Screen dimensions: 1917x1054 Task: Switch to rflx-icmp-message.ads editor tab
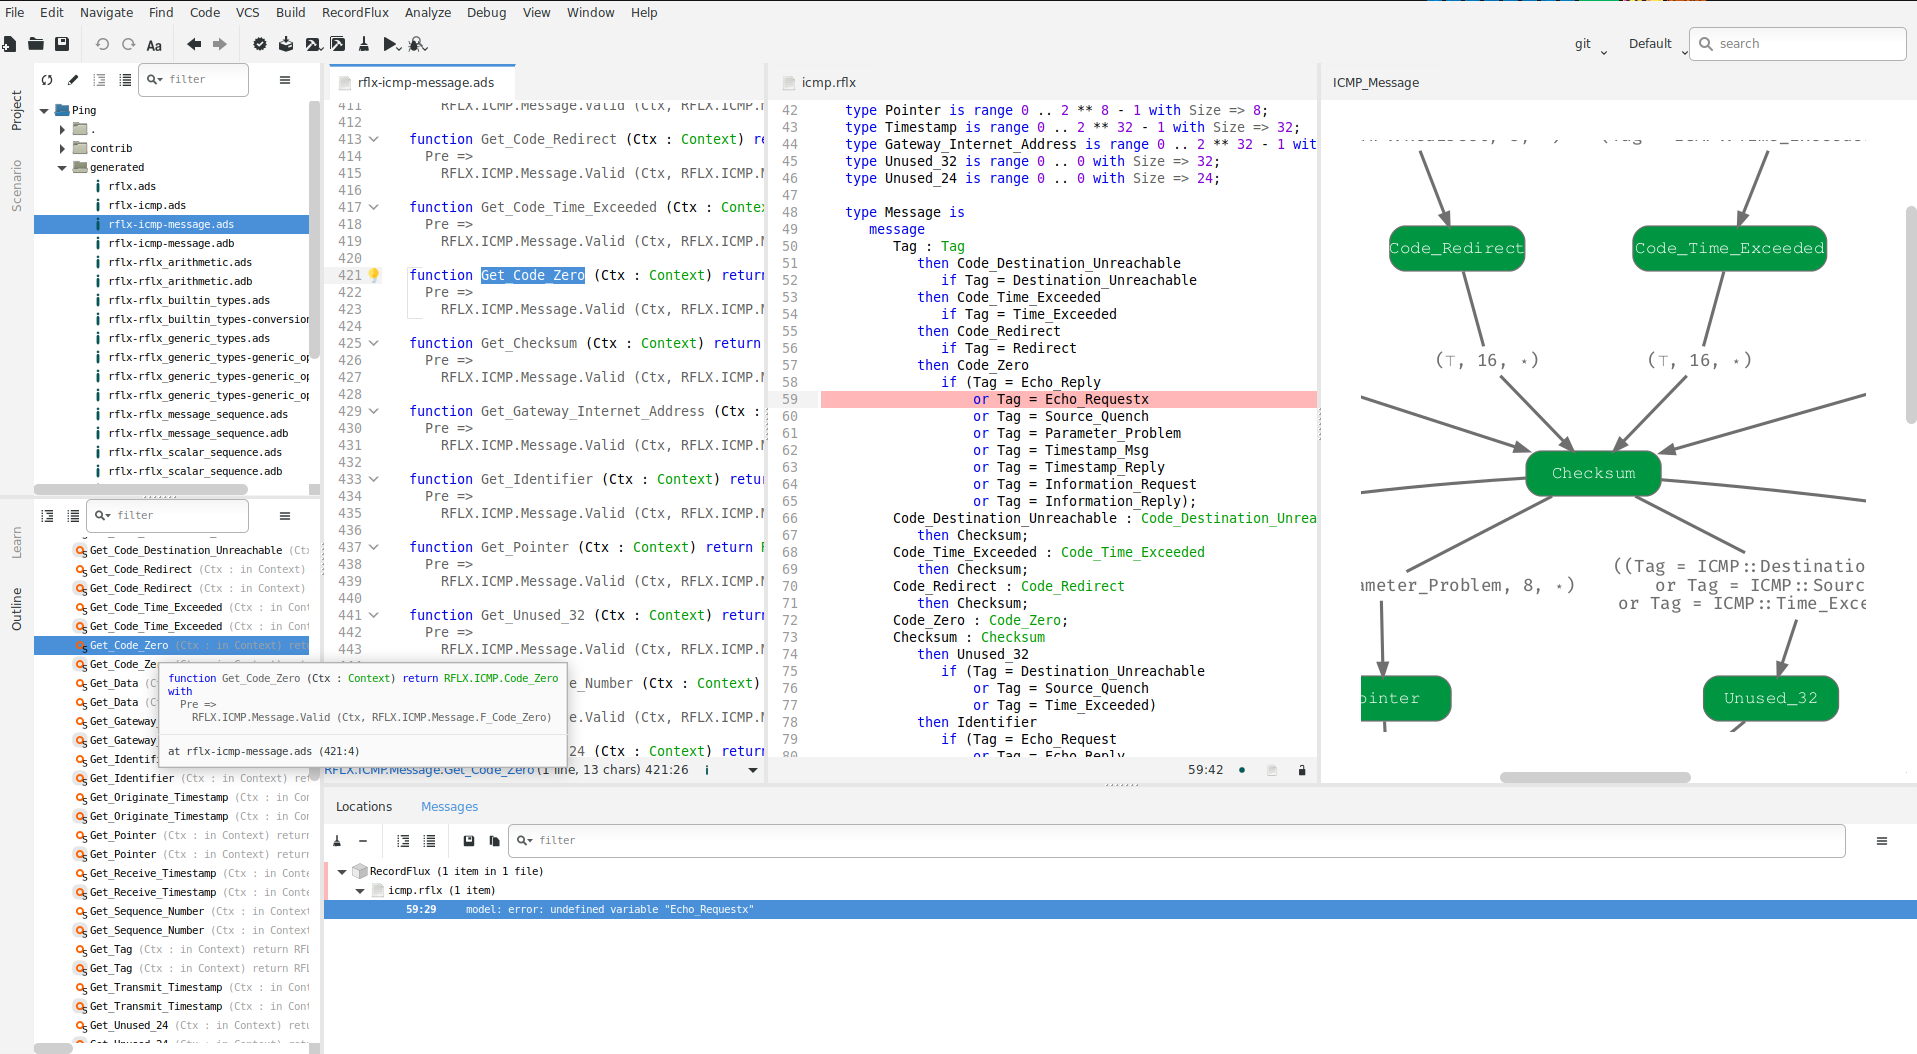[424, 83]
